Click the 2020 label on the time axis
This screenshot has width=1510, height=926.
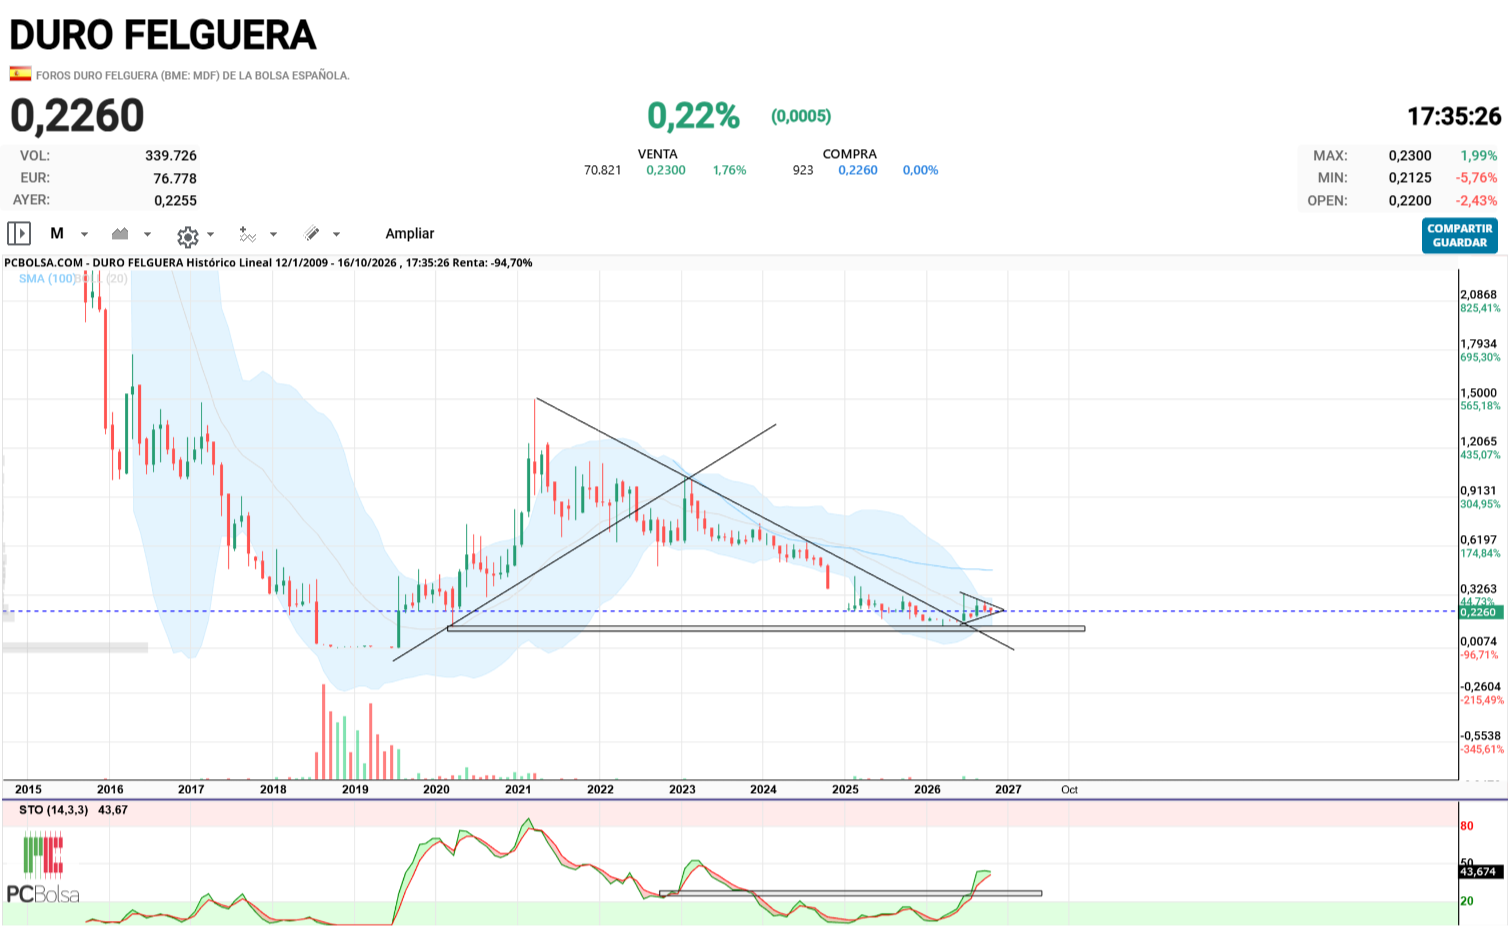[x=436, y=789]
